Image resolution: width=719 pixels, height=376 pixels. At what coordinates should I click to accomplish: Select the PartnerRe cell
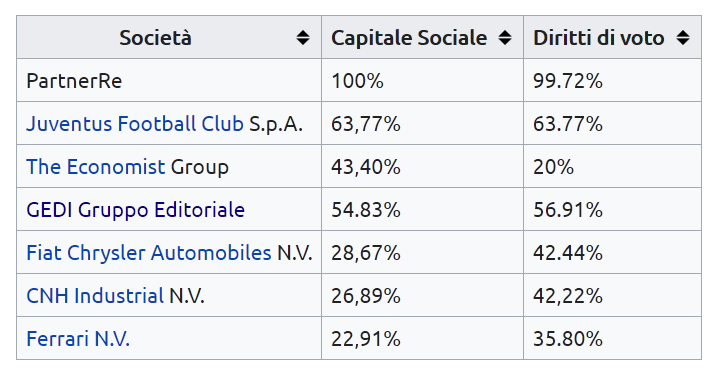[x=169, y=80]
